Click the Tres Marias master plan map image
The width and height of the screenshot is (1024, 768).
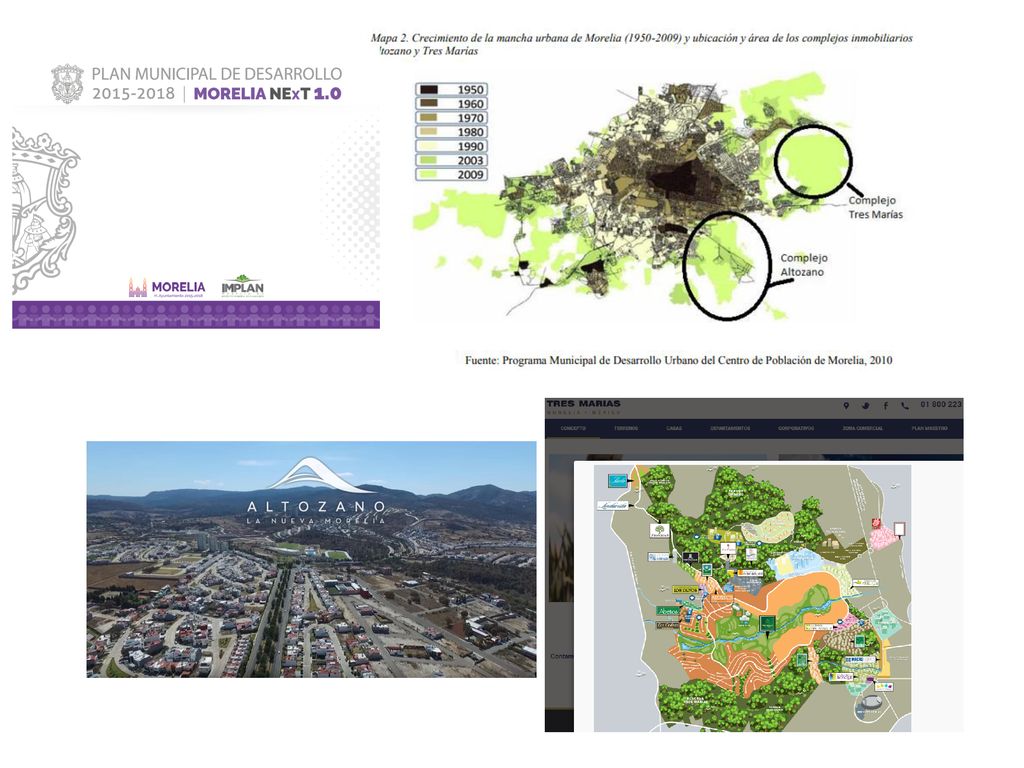pos(752,598)
